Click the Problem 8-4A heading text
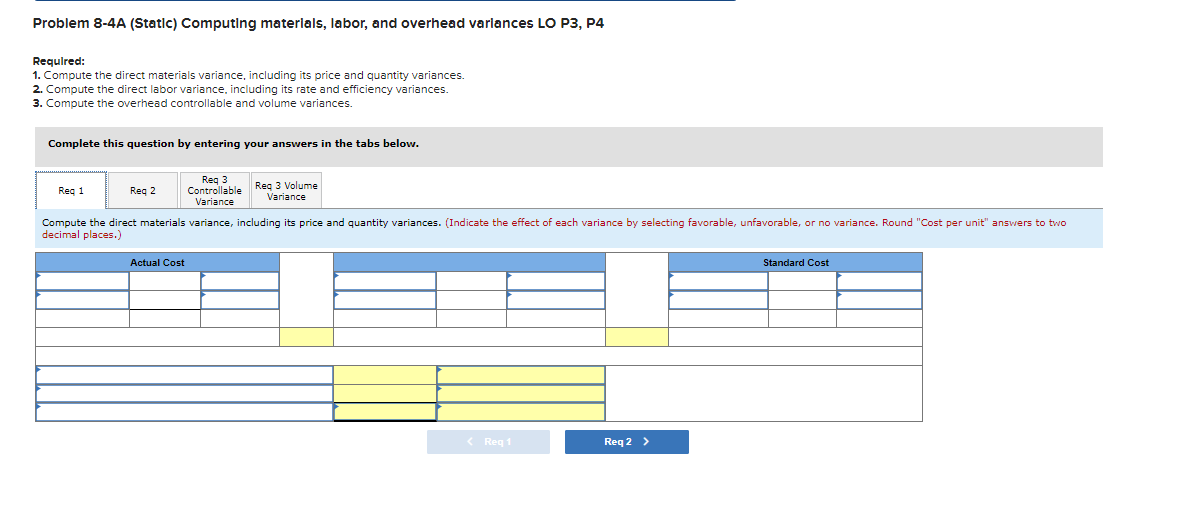Screen dimensions: 1180x520 (x=318, y=23)
